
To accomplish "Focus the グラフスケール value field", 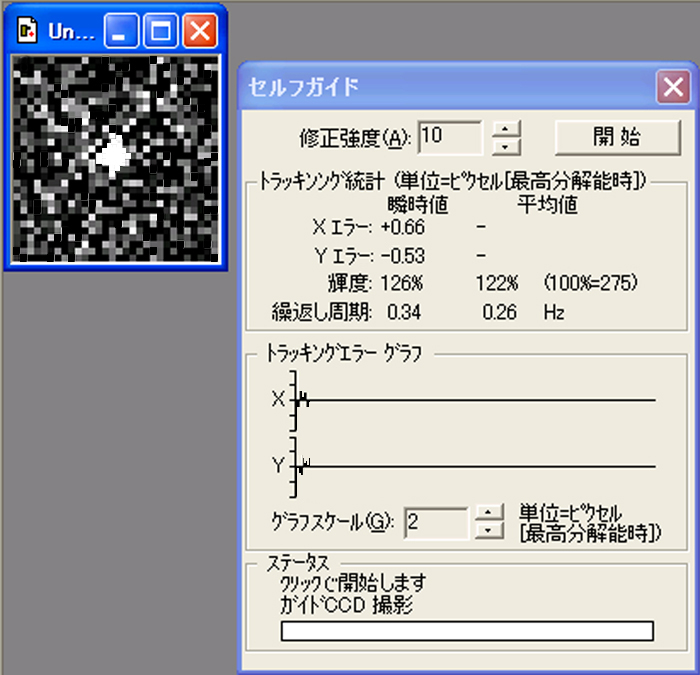I will (436, 522).
